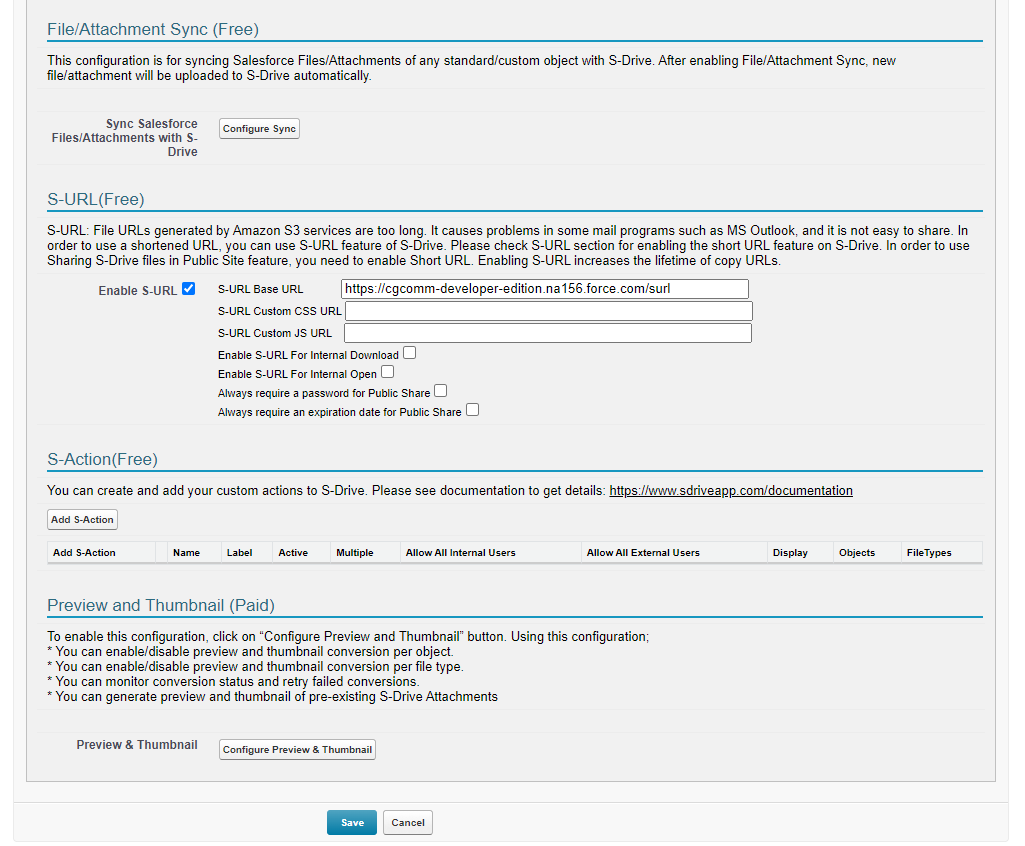The height and width of the screenshot is (846, 1025).
Task: Toggle Always require expiration date for Public Share
Action: pos(473,410)
